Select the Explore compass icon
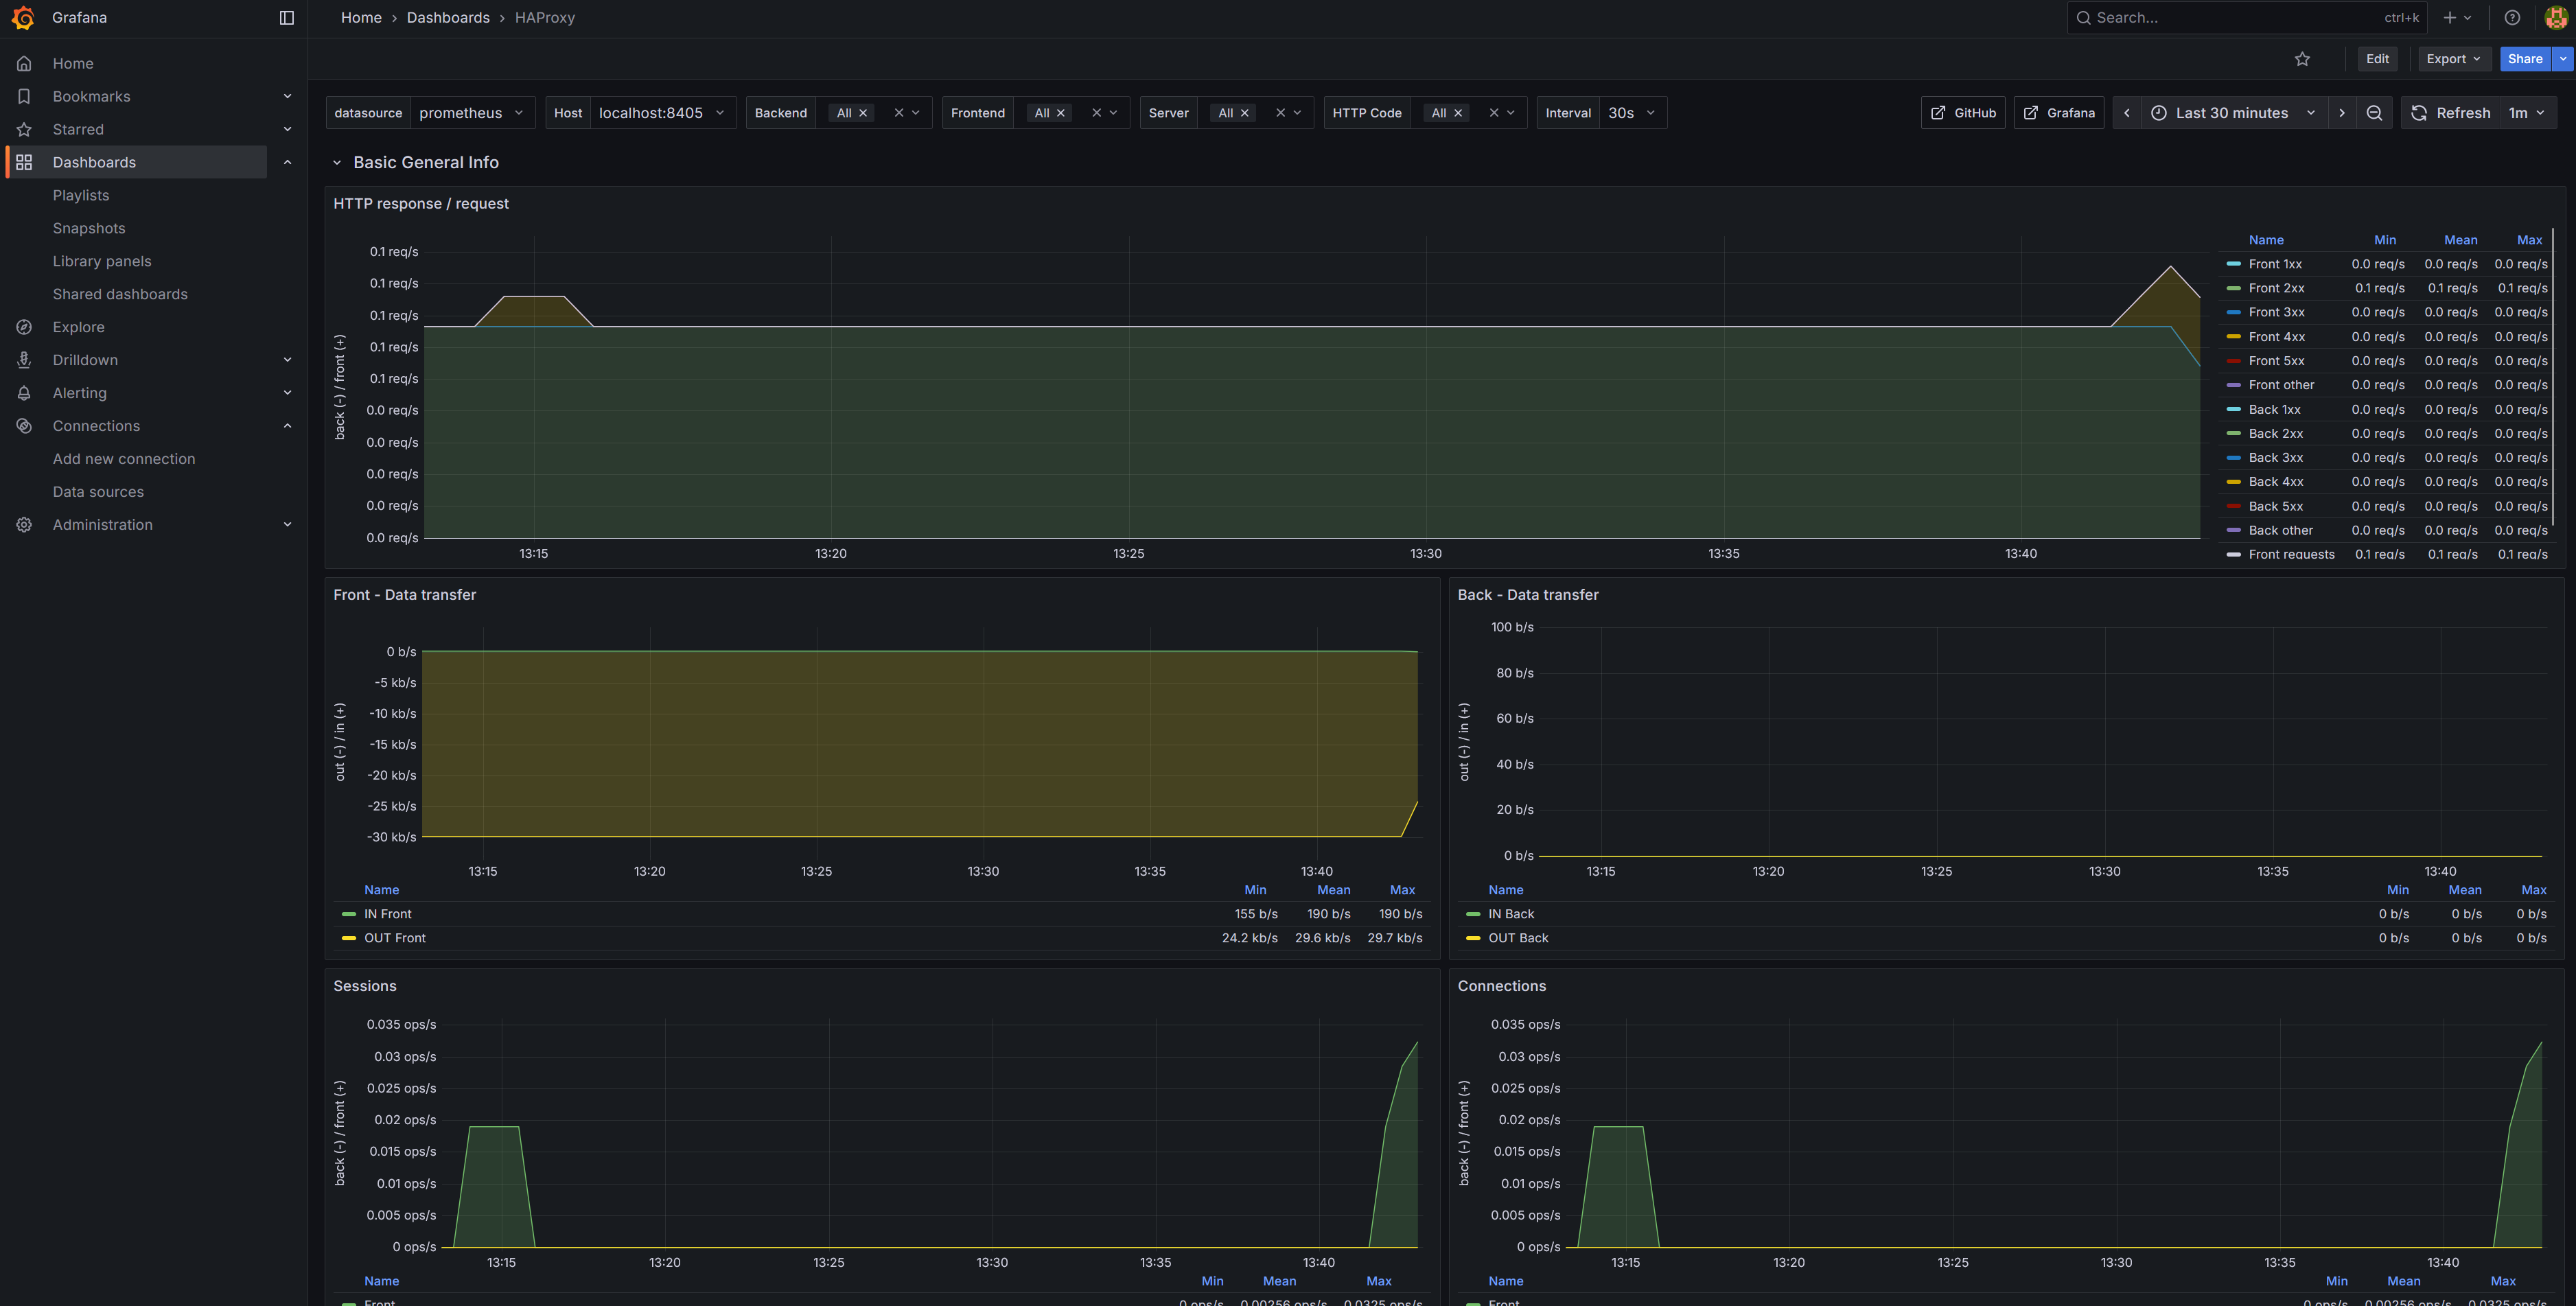Screen dimensions: 2576x1306 [x=24, y=327]
